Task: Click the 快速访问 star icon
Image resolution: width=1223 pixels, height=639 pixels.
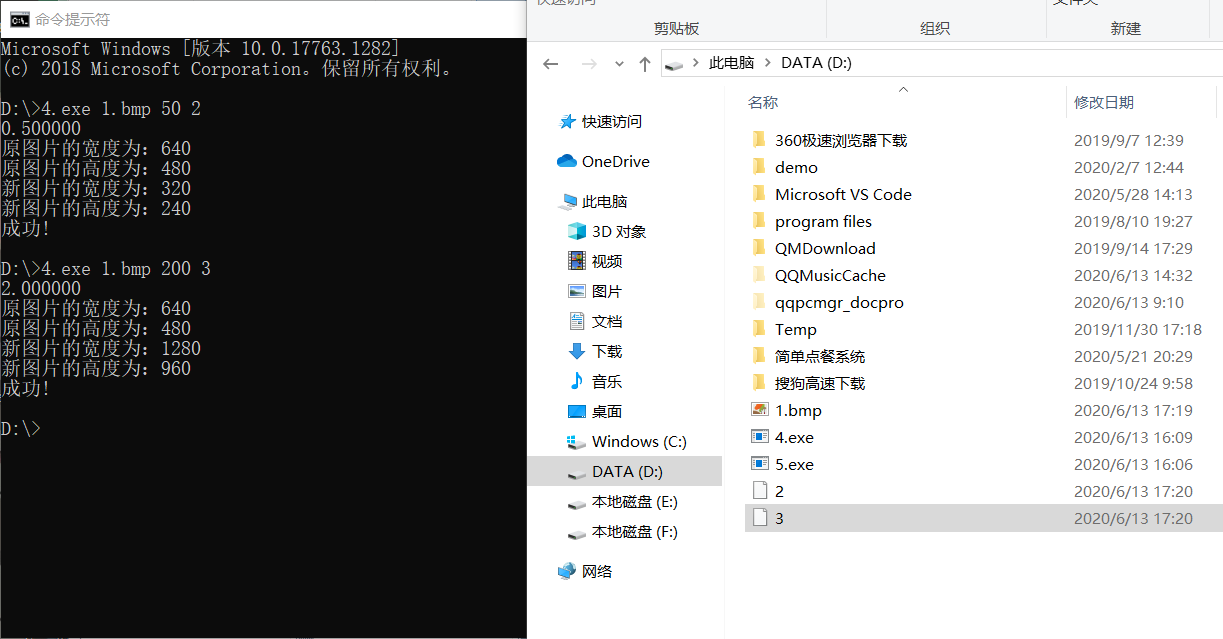Action: [567, 121]
